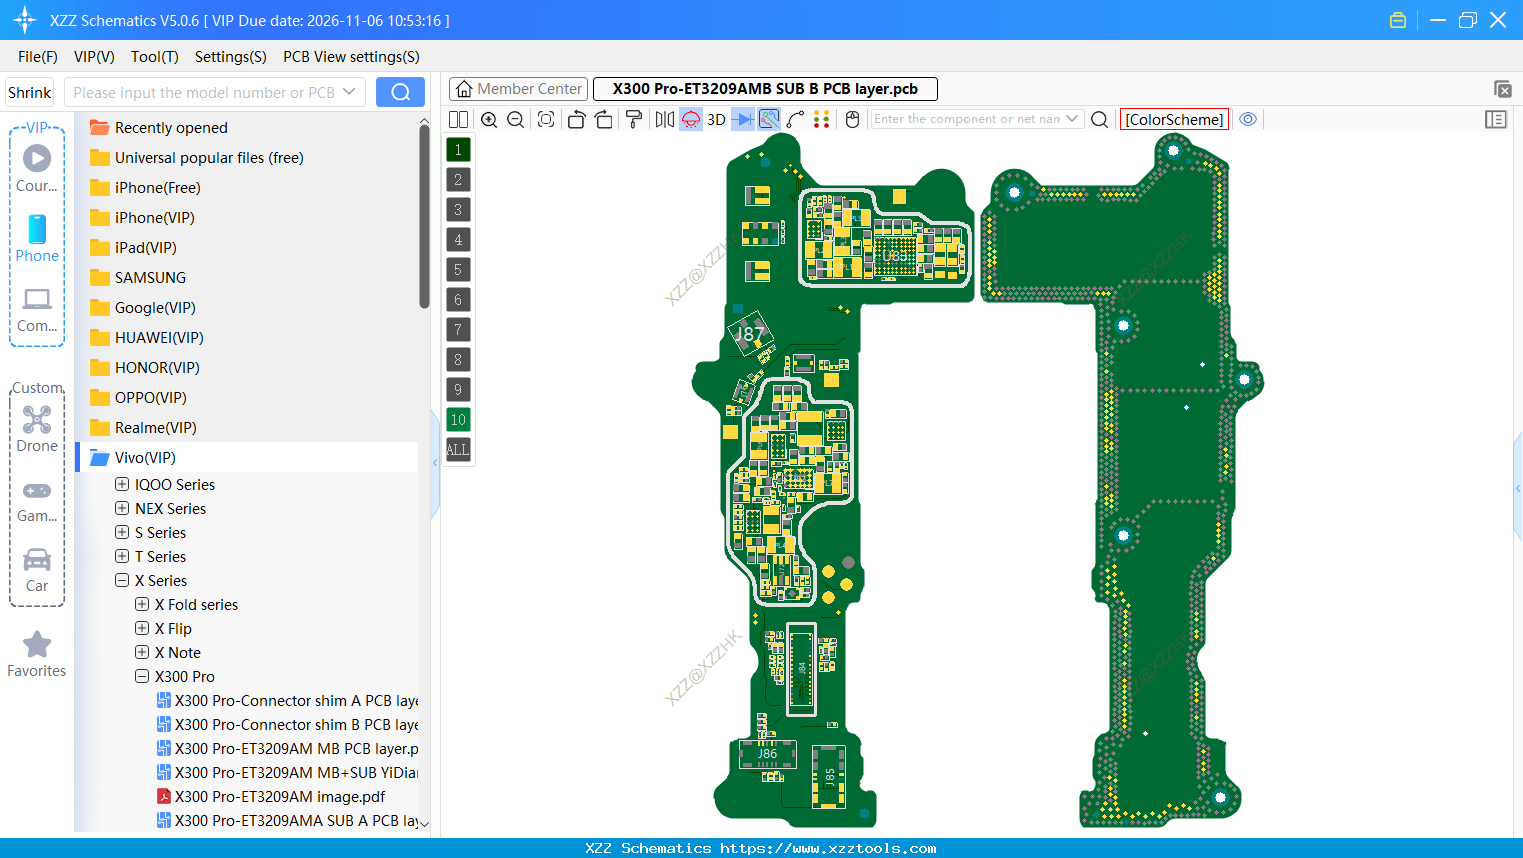The image size is (1523, 858).
Task: Select the Zoom In tool
Action: pos(489,119)
